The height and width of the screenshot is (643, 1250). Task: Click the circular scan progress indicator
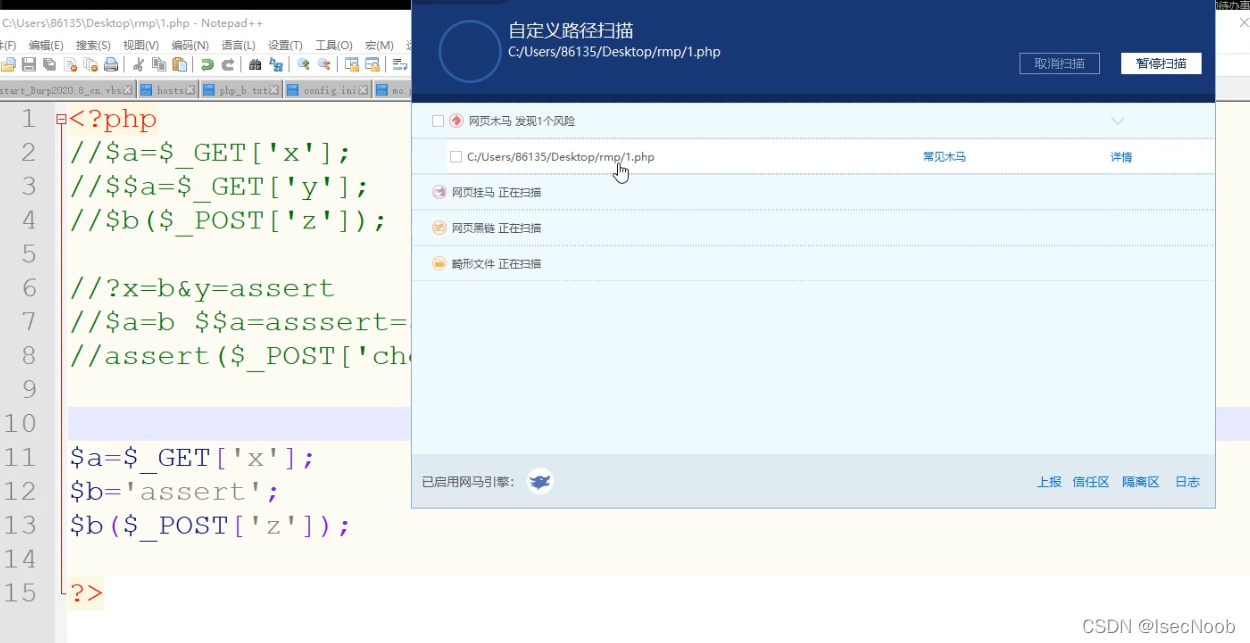(470, 51)
